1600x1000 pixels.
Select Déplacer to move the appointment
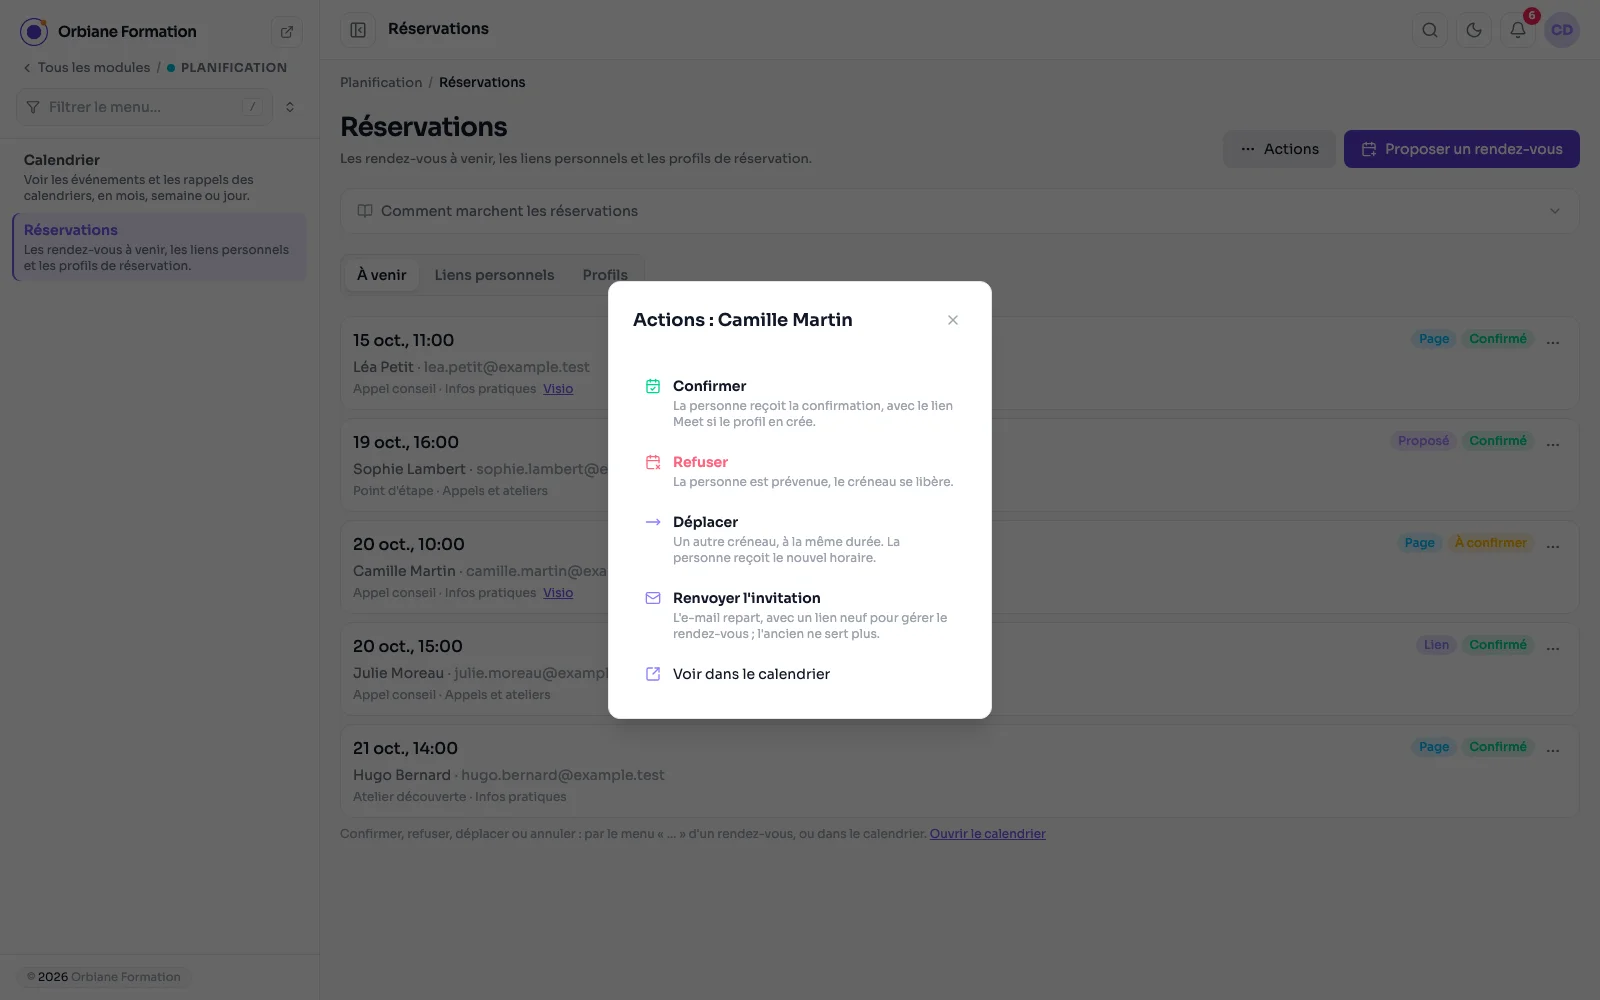coord(800,539)
